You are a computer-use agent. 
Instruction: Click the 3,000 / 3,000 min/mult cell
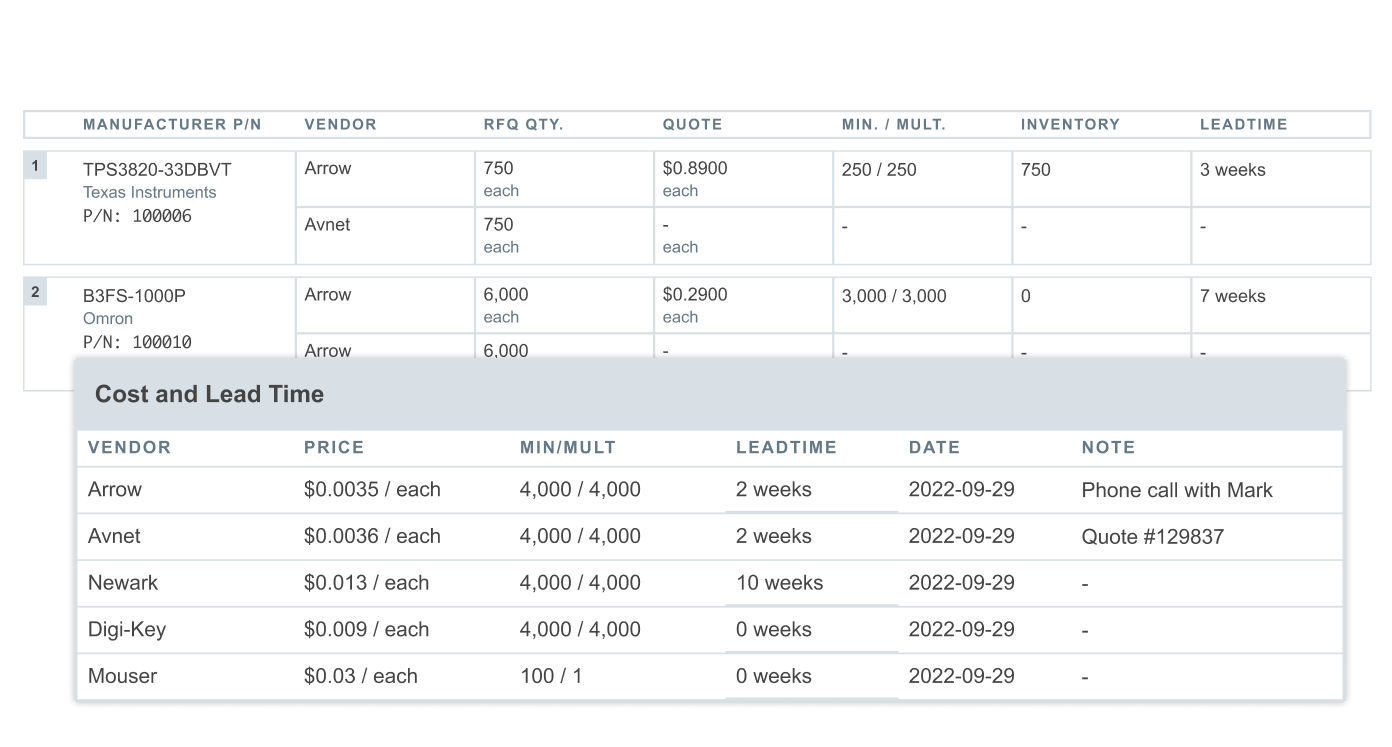[922, 305]
